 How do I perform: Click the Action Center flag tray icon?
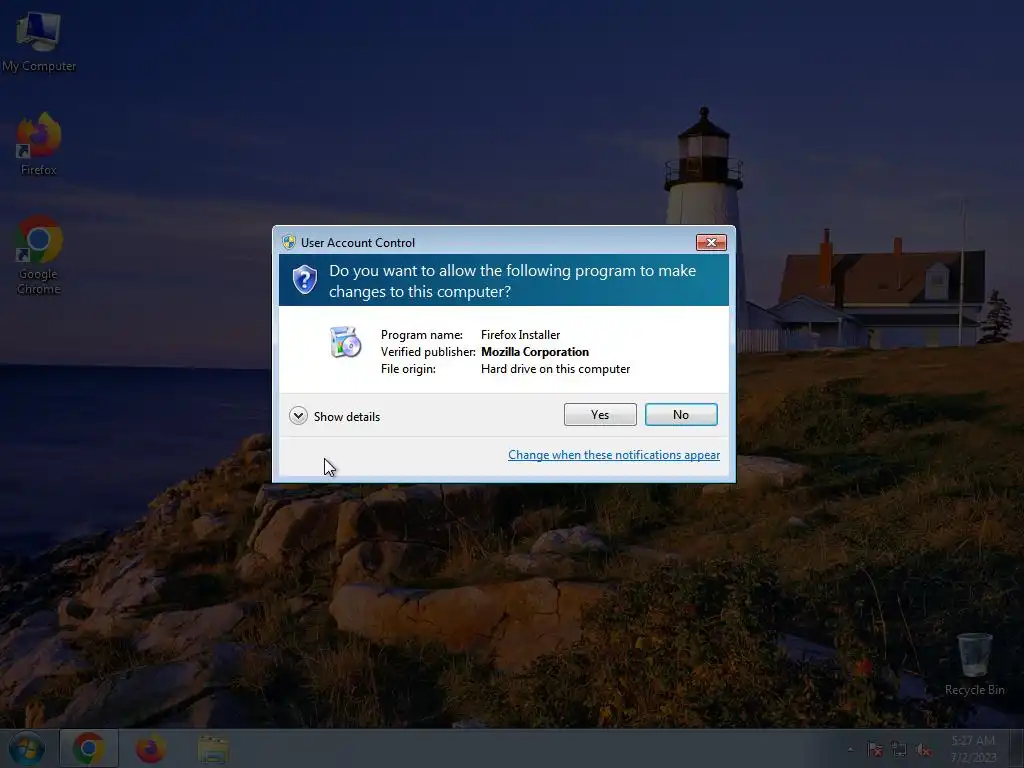click(875, 750)
